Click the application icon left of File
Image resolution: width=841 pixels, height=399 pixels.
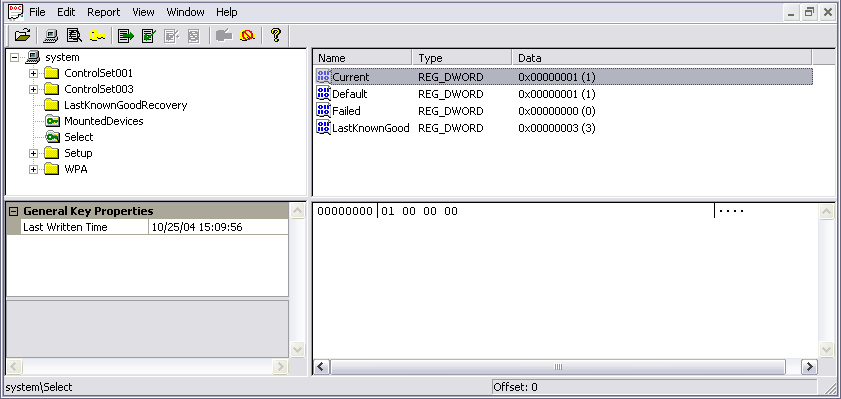pyautogui.click(x=16, y=11)
